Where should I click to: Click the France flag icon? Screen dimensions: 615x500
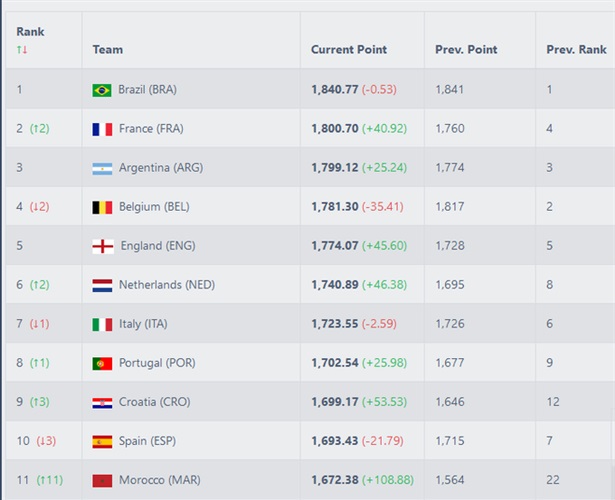102,129
